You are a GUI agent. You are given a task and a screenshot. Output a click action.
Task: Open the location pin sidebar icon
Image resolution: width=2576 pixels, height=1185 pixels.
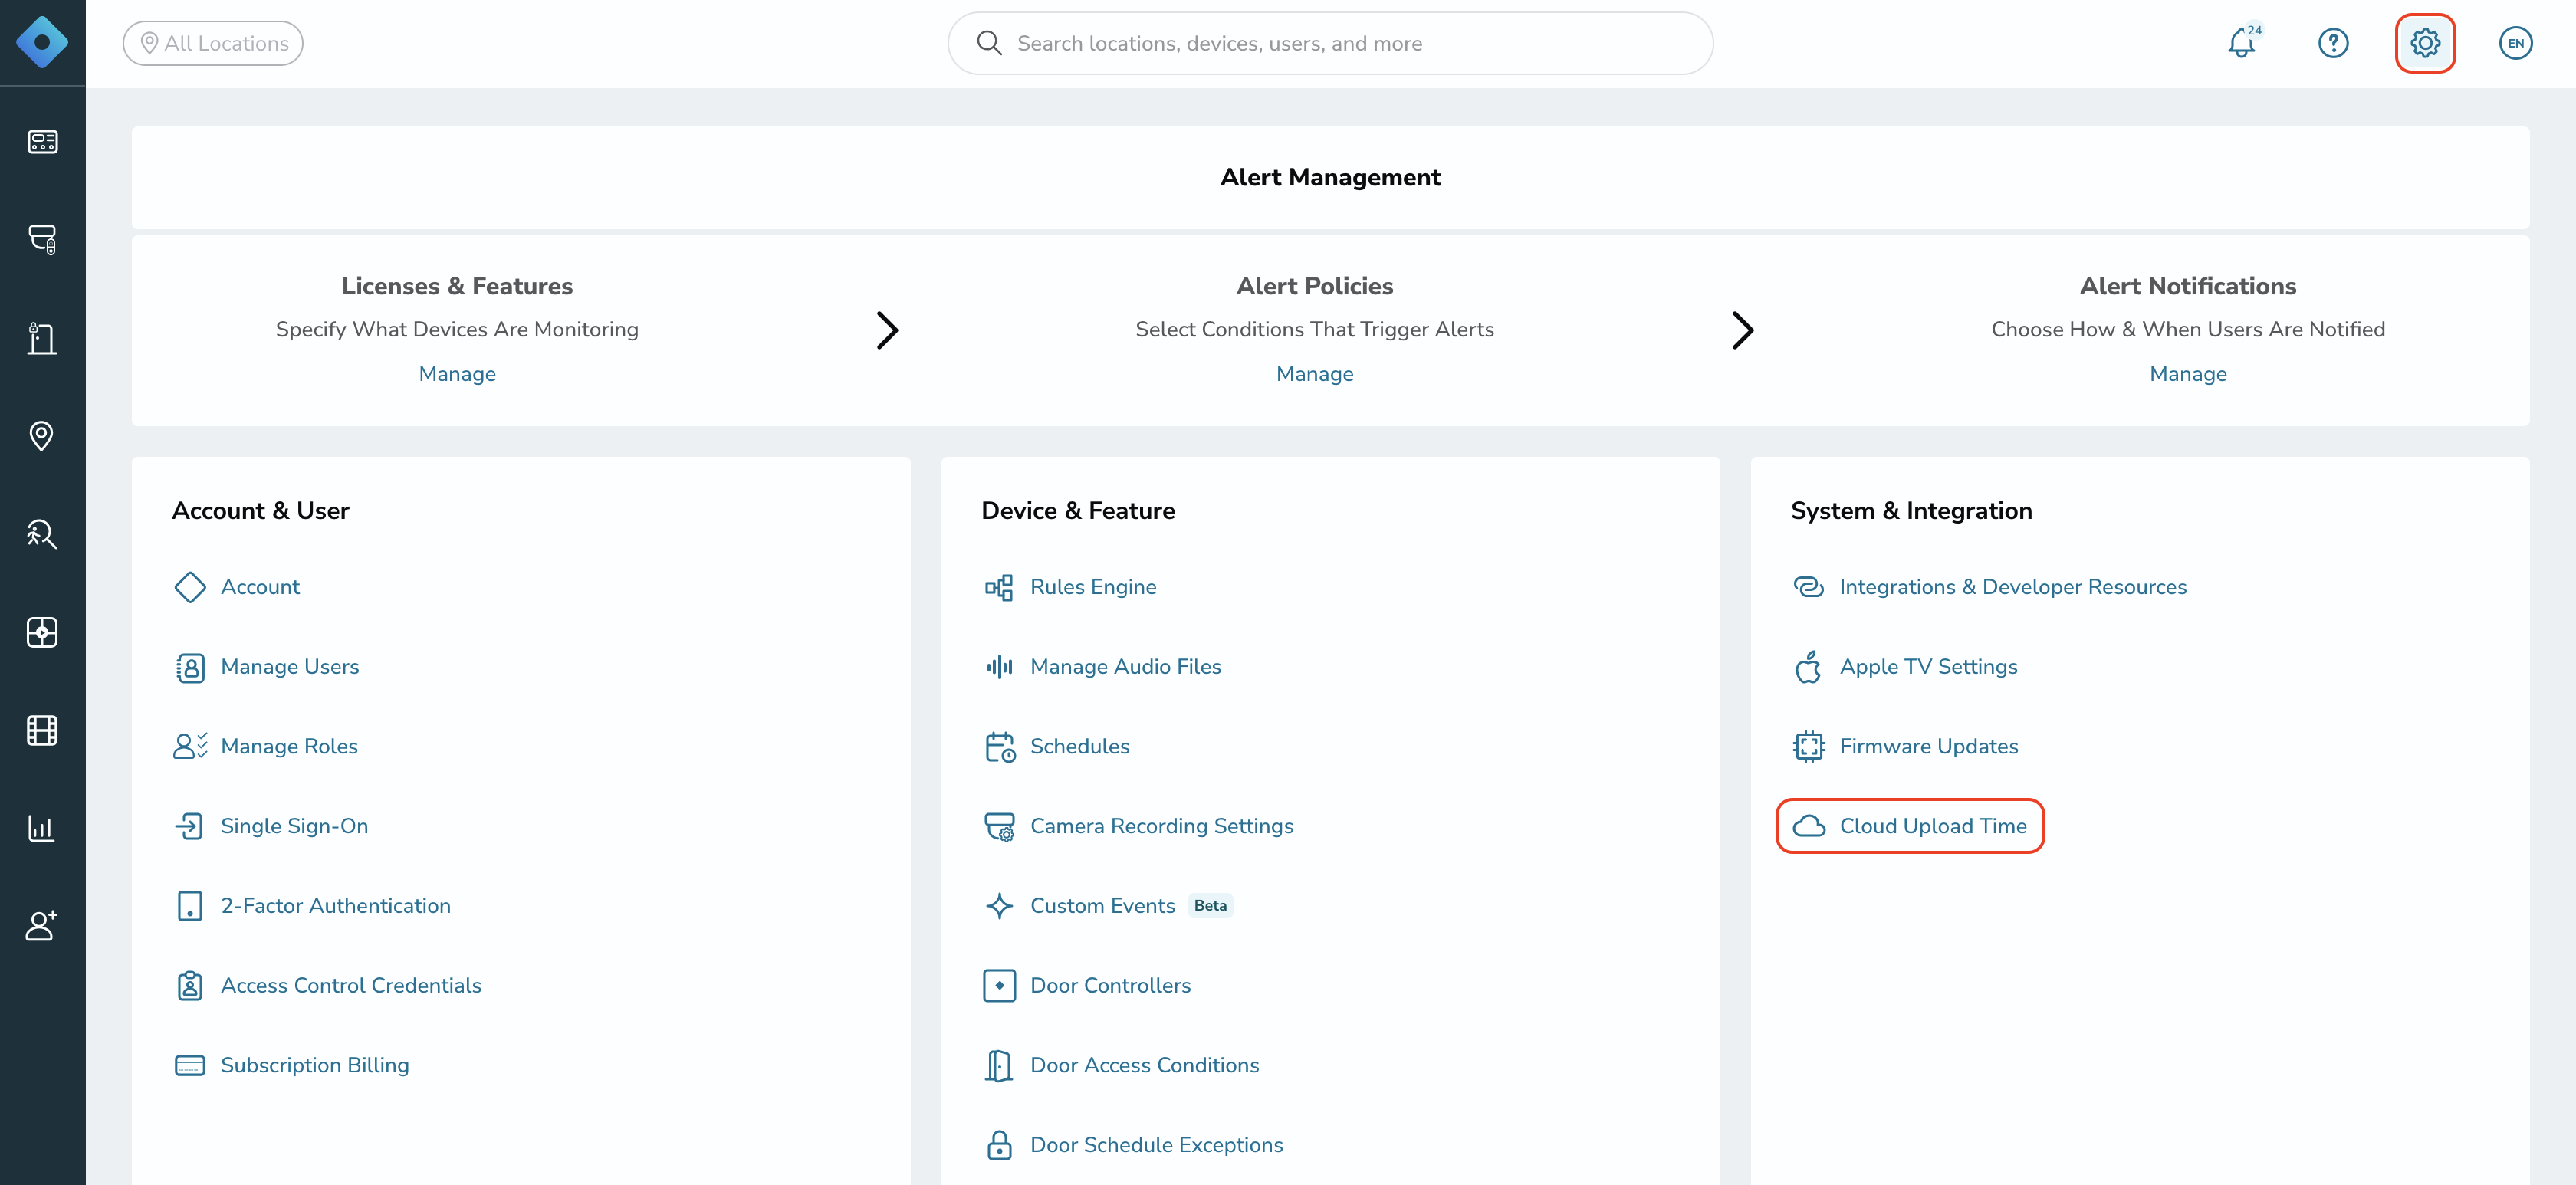click(x=42, y=436)
